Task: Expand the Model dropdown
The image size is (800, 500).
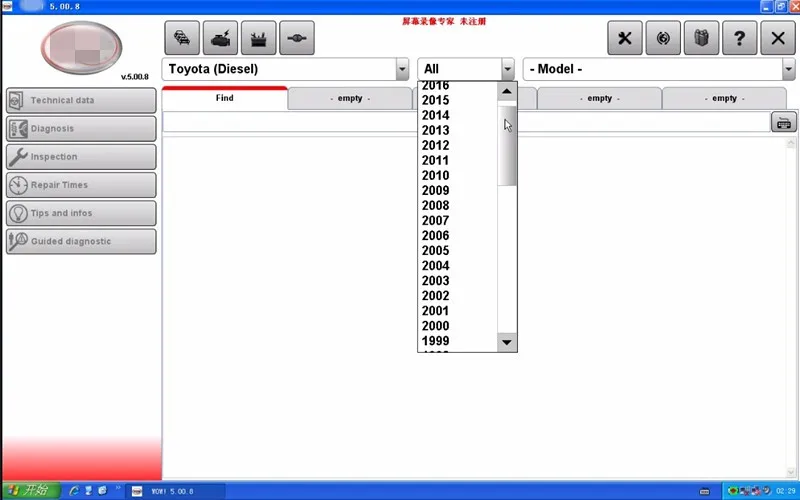Action: tap(789, 69)
